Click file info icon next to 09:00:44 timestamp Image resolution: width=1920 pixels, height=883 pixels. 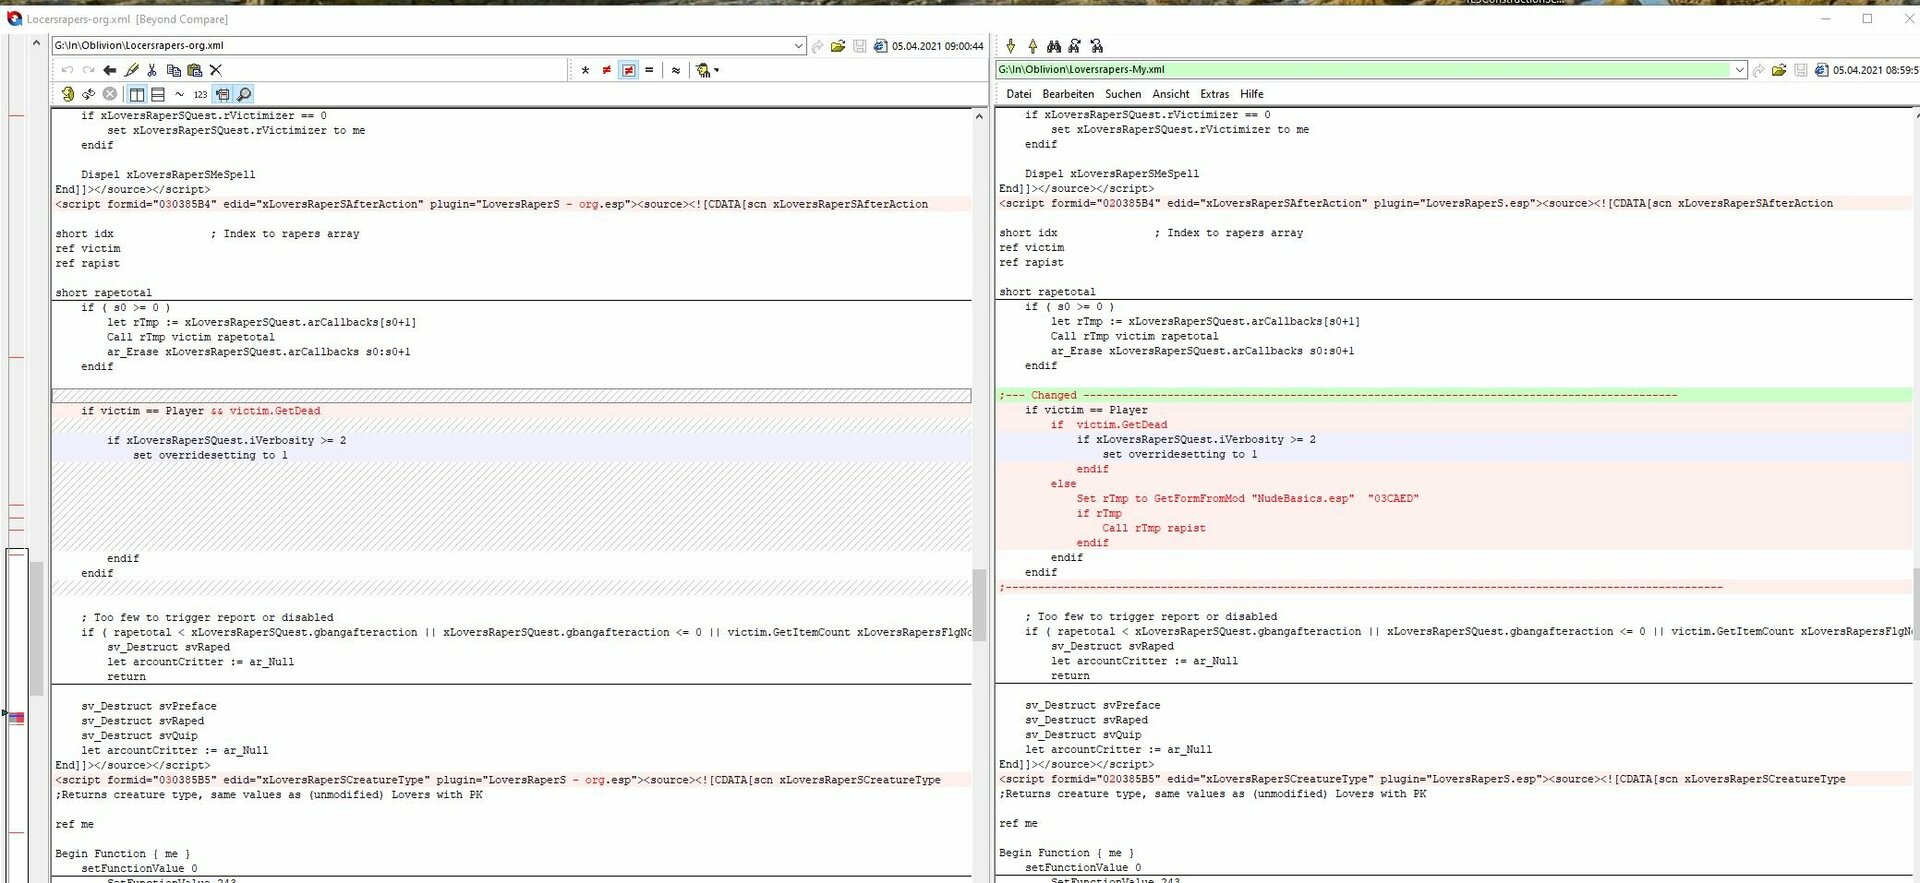tap(880, 46)
